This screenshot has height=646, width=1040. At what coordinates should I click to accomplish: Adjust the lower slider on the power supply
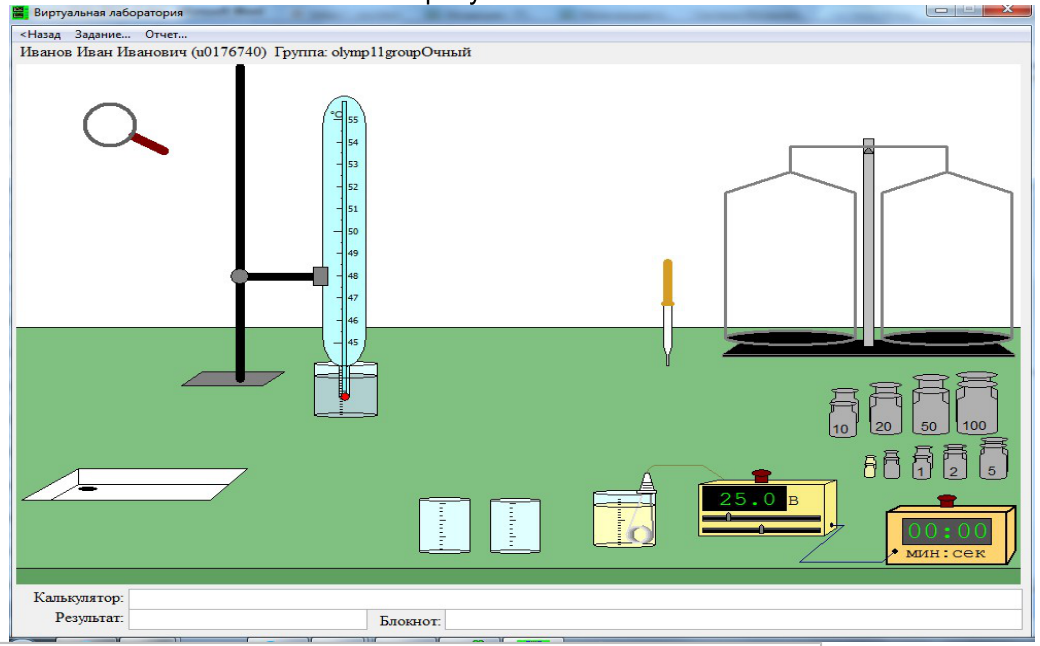click(761, 529)
